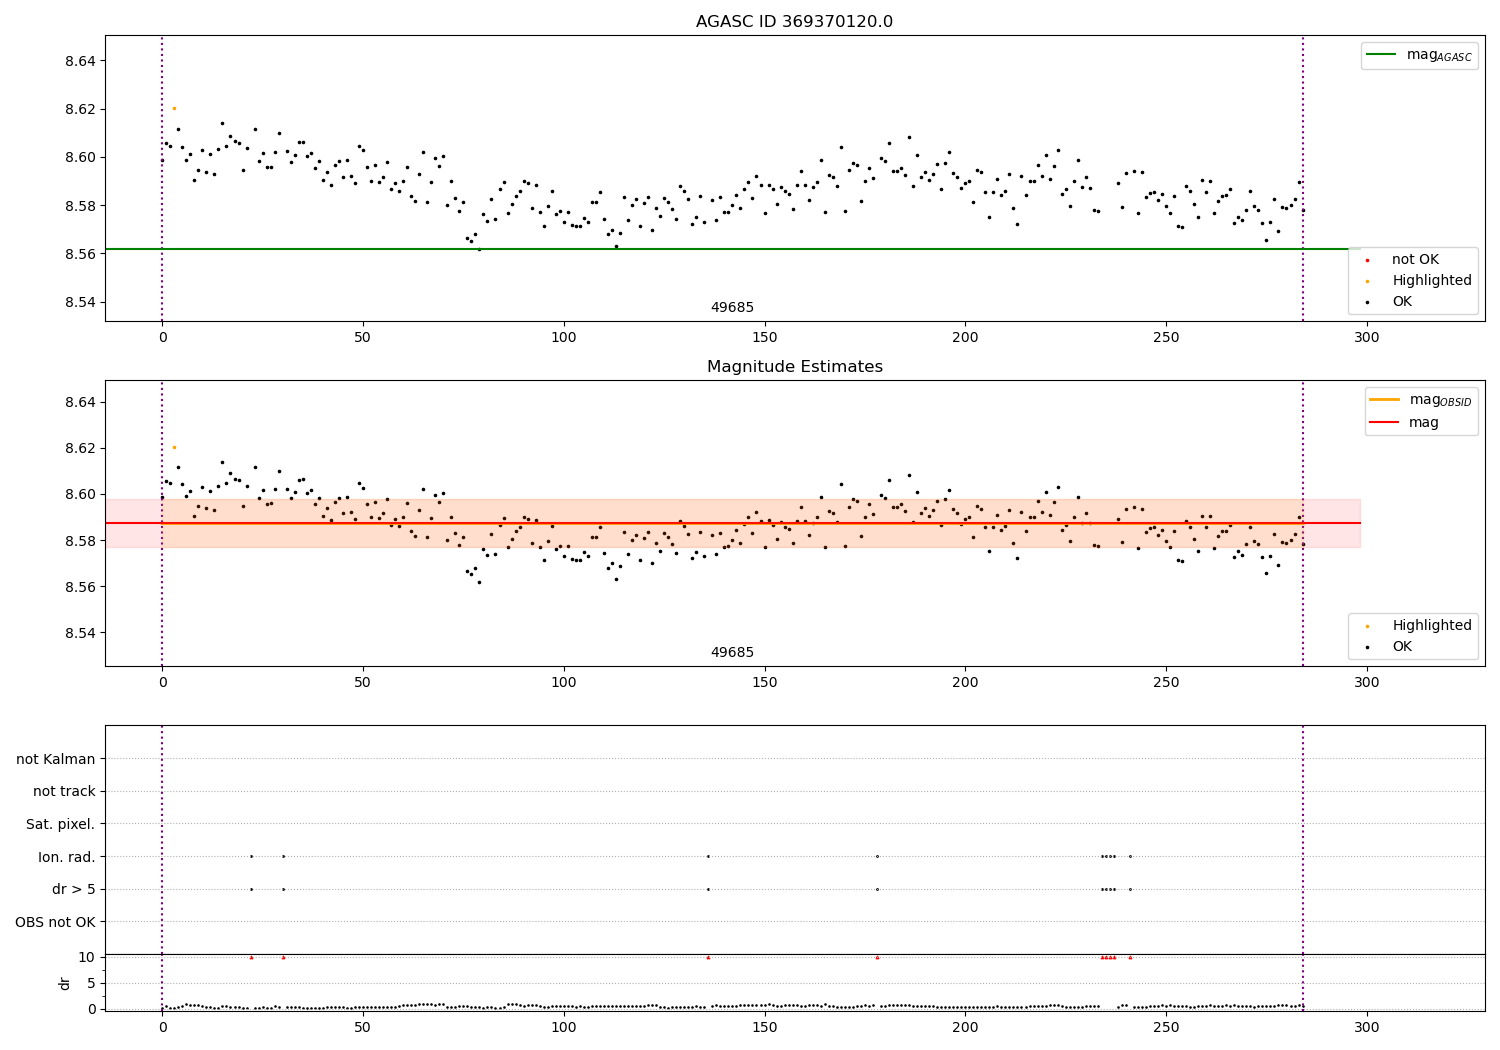Click the 'not Kalman' y-axis label
The width and height of the screenshot is (1500, 1050).
[56, 759]
